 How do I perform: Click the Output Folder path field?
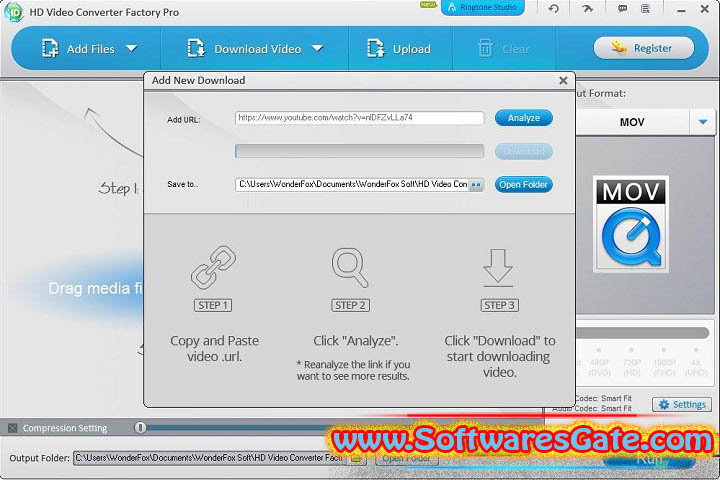[x=209, y=458]
